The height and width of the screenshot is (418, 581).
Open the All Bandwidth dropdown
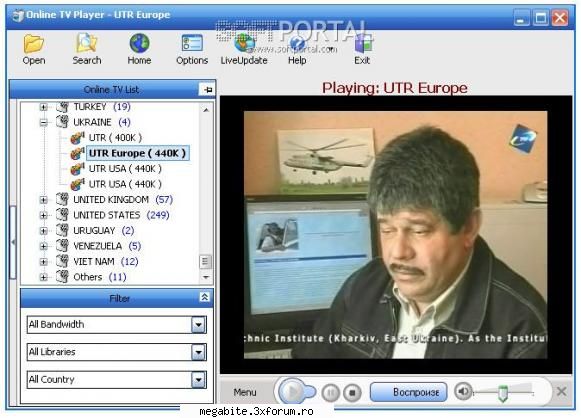[x=198, y=325]
